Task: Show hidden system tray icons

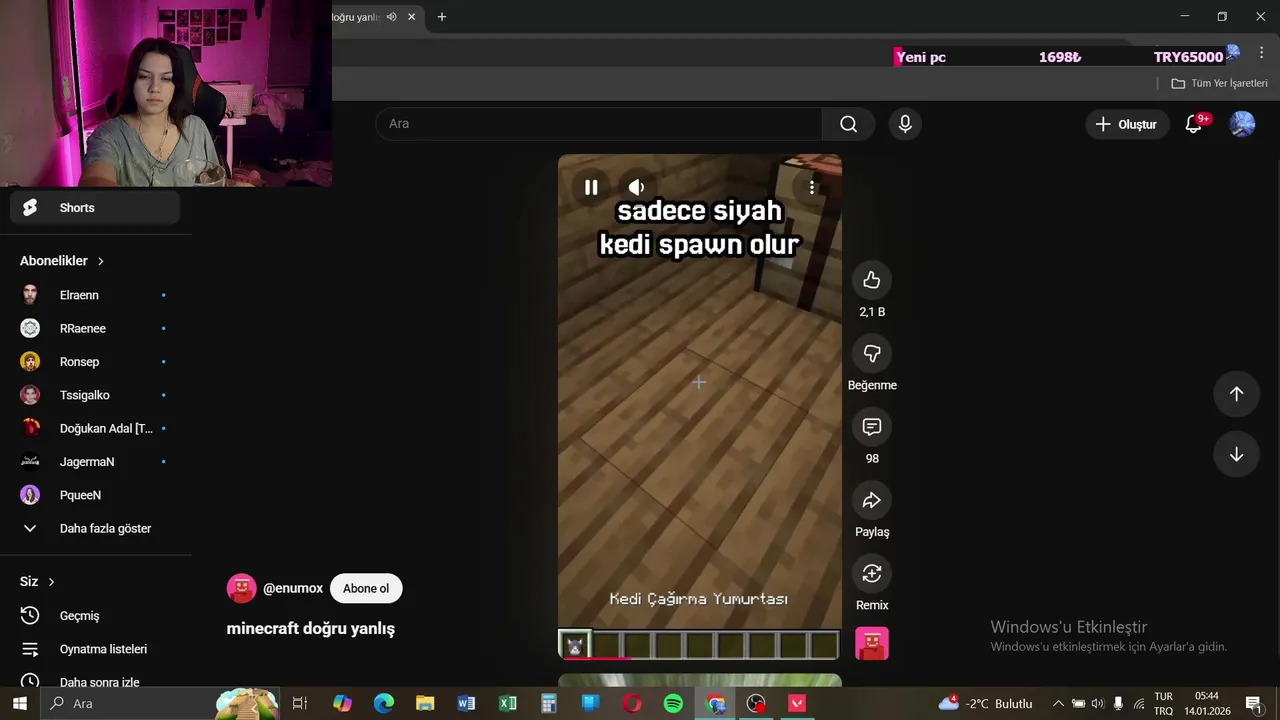Action: pyautogui.click(x=1058, y=703)
